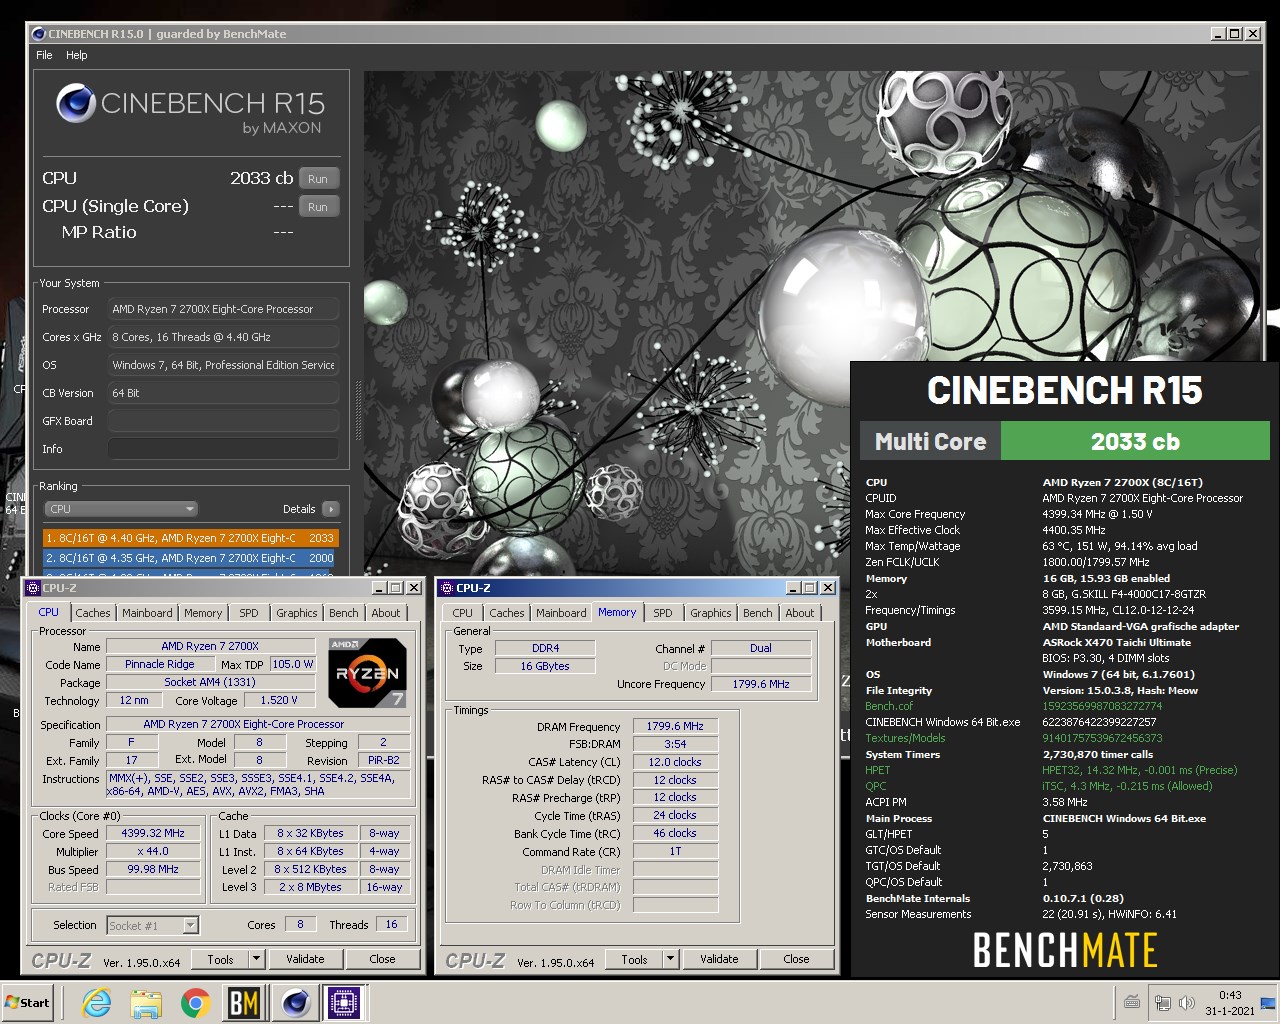Open SPD tab in Memory CPU-Z window
The image size is (1280, 1024).
pyautogui.click(x=663, y=613)
